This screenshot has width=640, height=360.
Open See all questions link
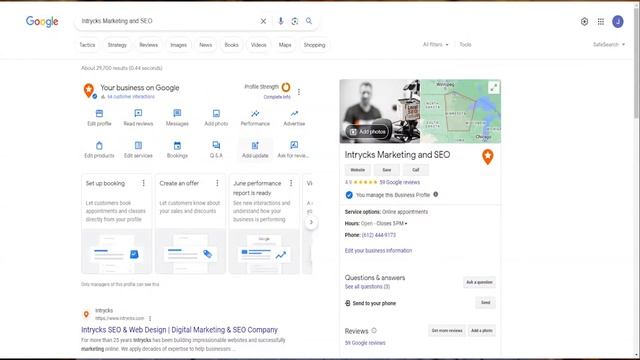(x=367, y=287)
